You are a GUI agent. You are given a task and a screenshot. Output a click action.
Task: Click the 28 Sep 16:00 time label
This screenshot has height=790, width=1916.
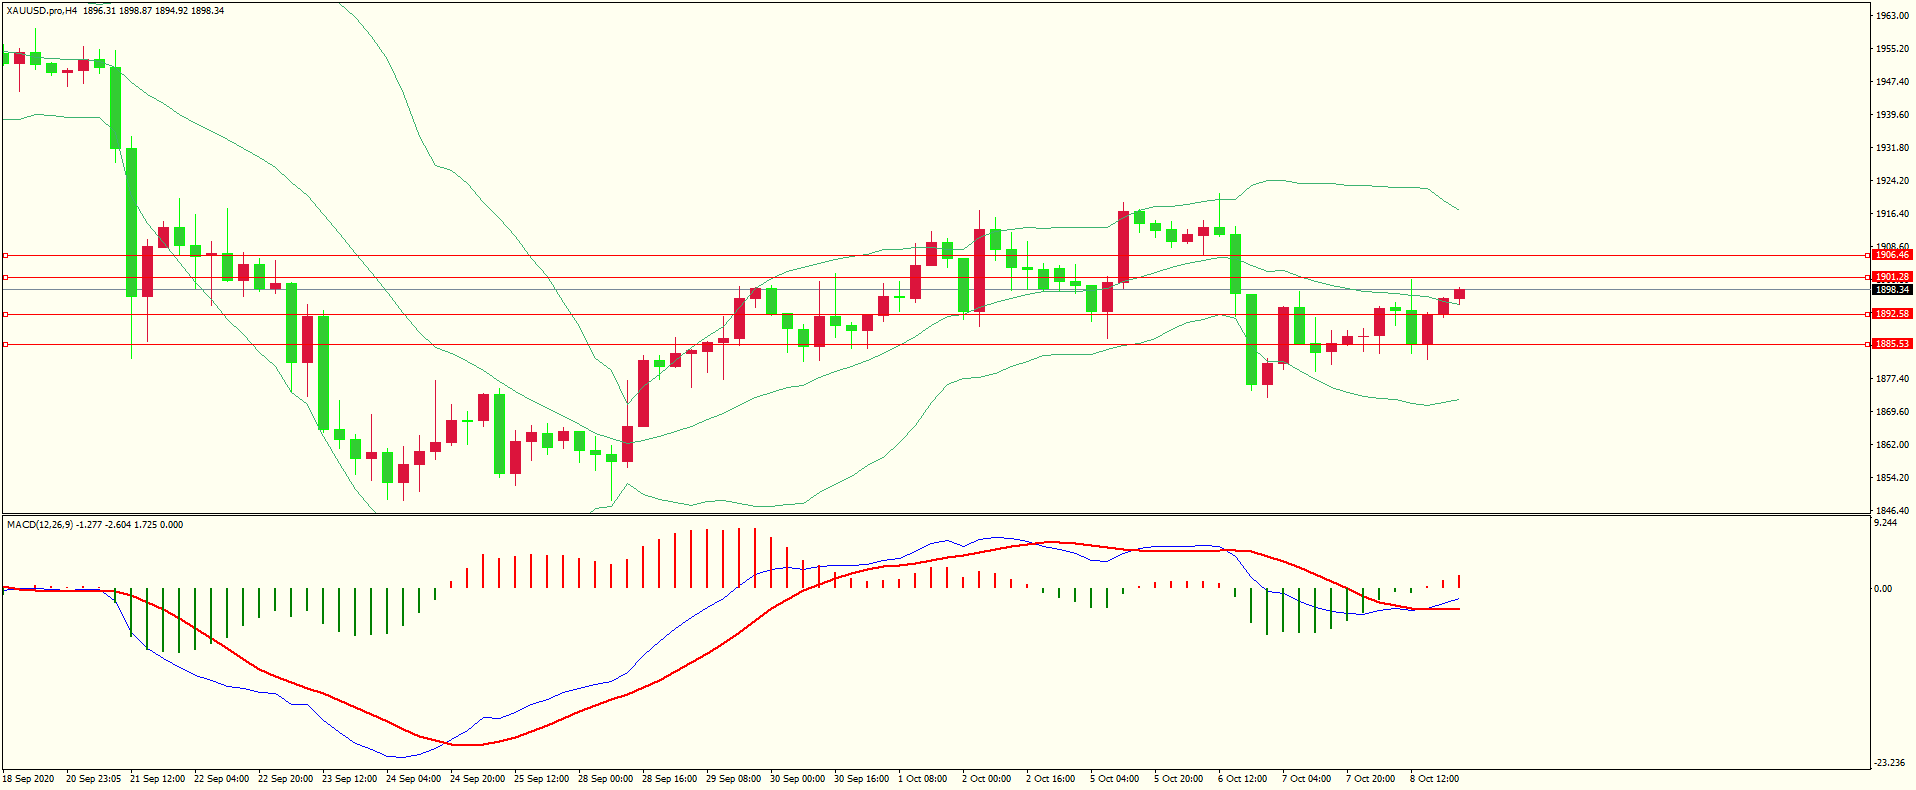pos(670,779)
